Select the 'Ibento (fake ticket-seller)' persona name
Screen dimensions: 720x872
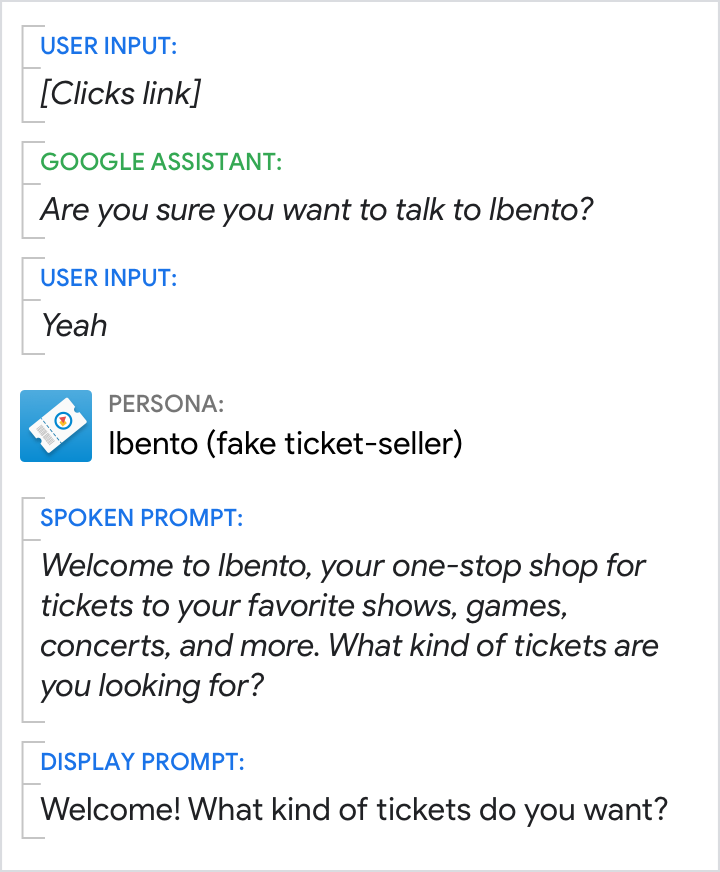[285, 444]
